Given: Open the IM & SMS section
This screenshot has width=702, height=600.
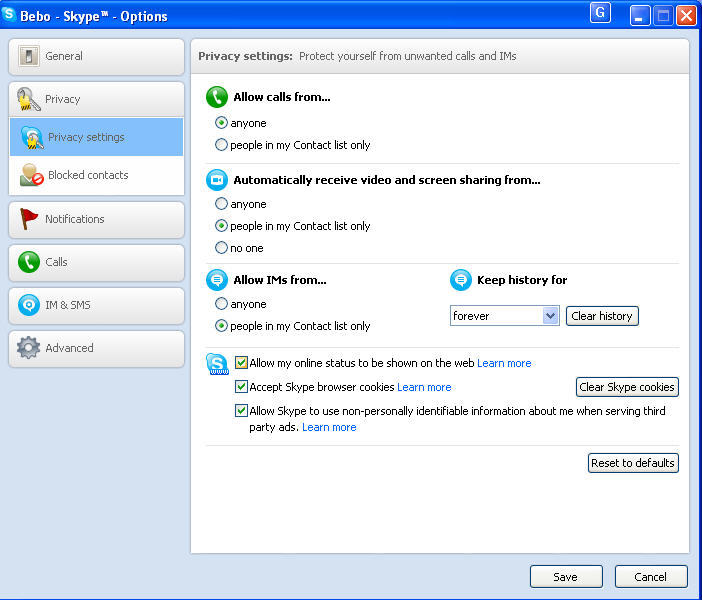Looking at the screenshot, I should pos(96,305).
